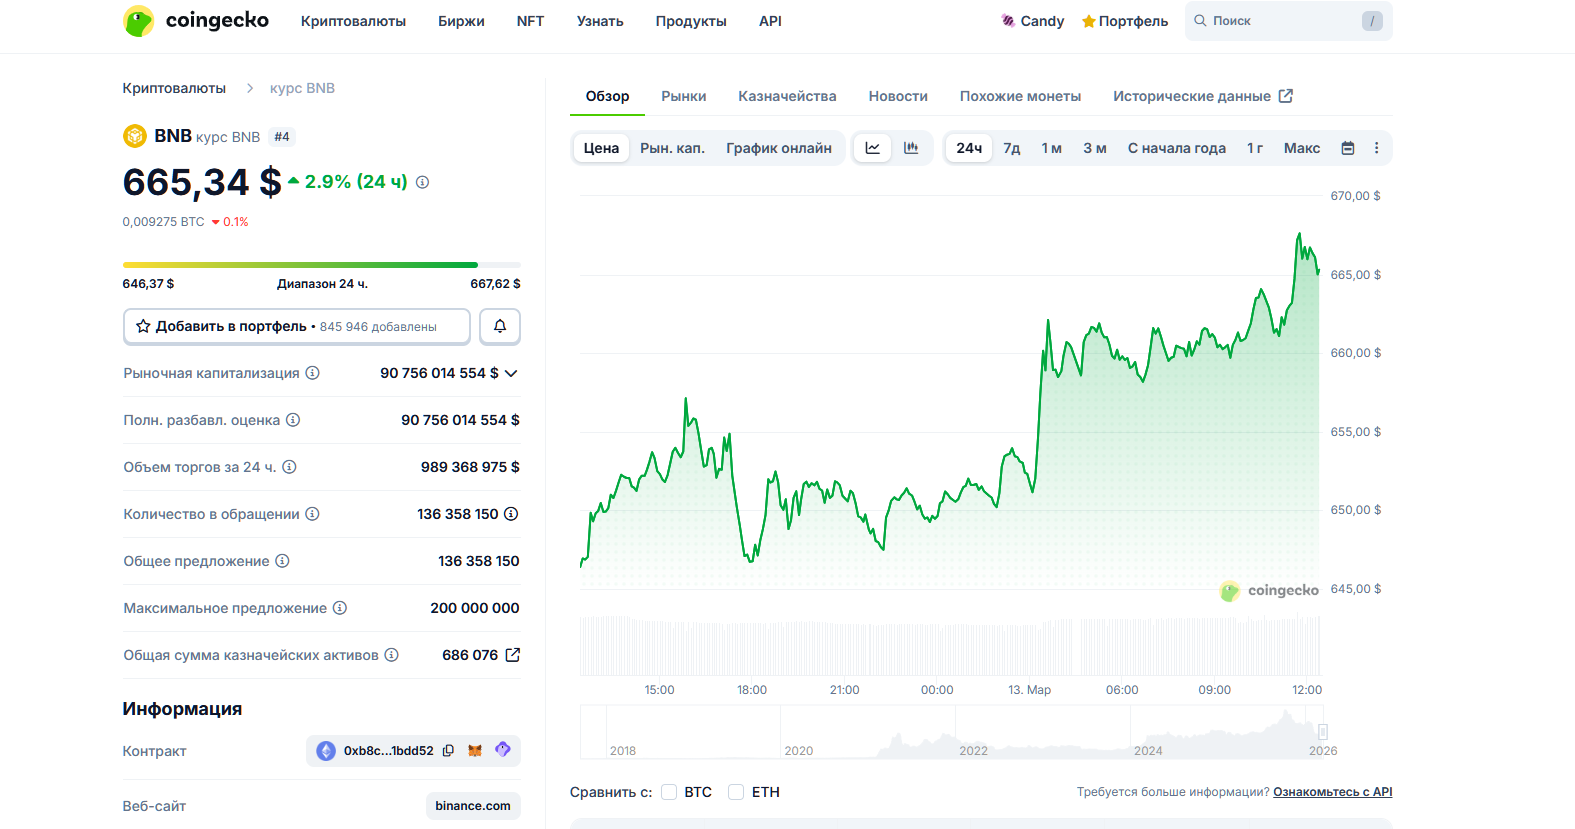
Task: Follow the Ознакомьтесь с API link
Action: [x=1332, y=792]
